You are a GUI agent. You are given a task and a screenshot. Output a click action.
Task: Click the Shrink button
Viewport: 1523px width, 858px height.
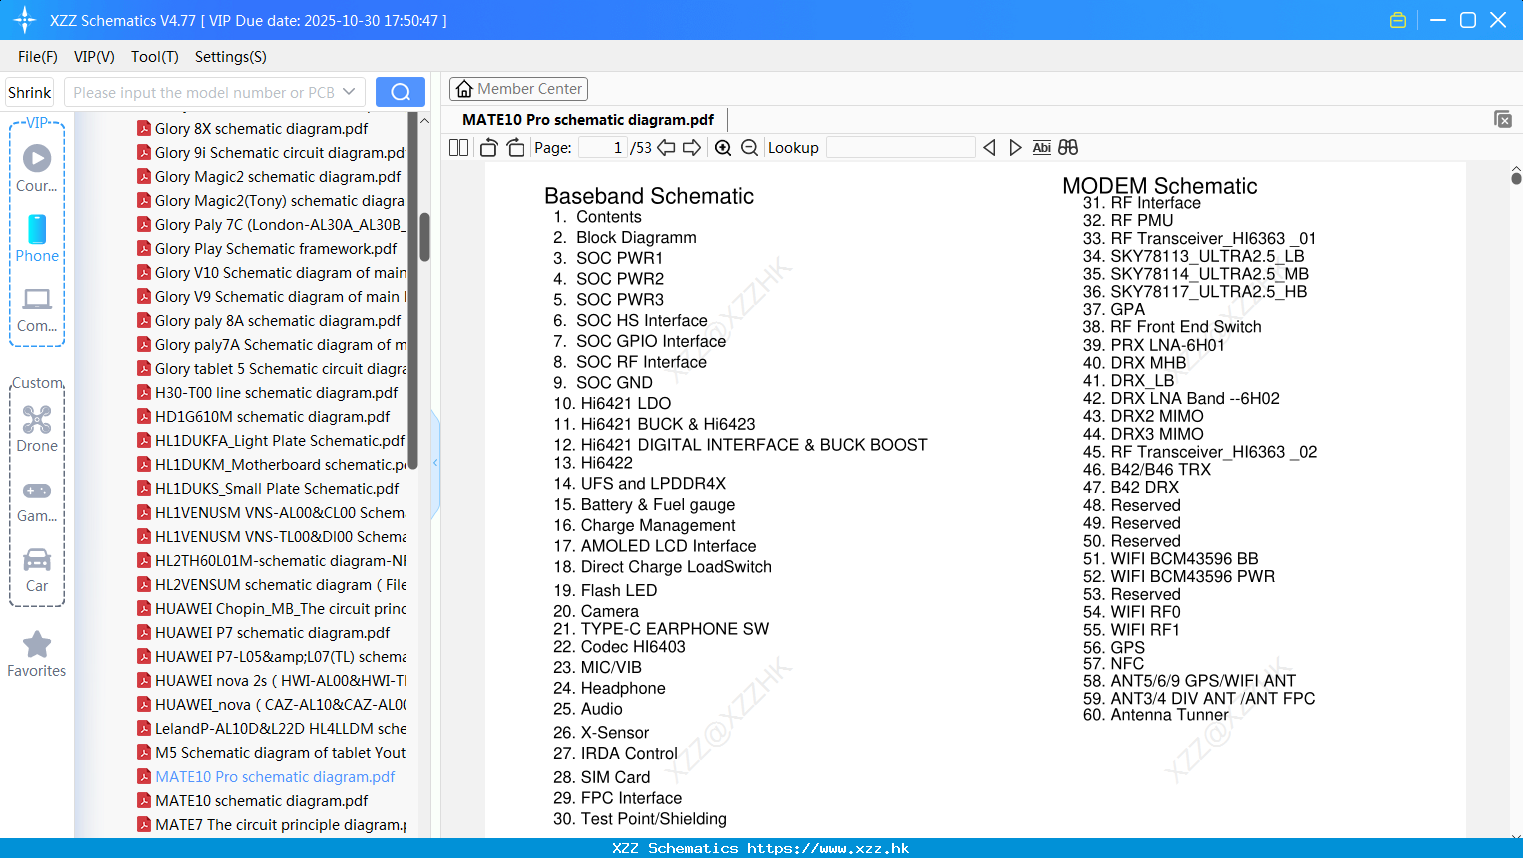click(30, 92)
